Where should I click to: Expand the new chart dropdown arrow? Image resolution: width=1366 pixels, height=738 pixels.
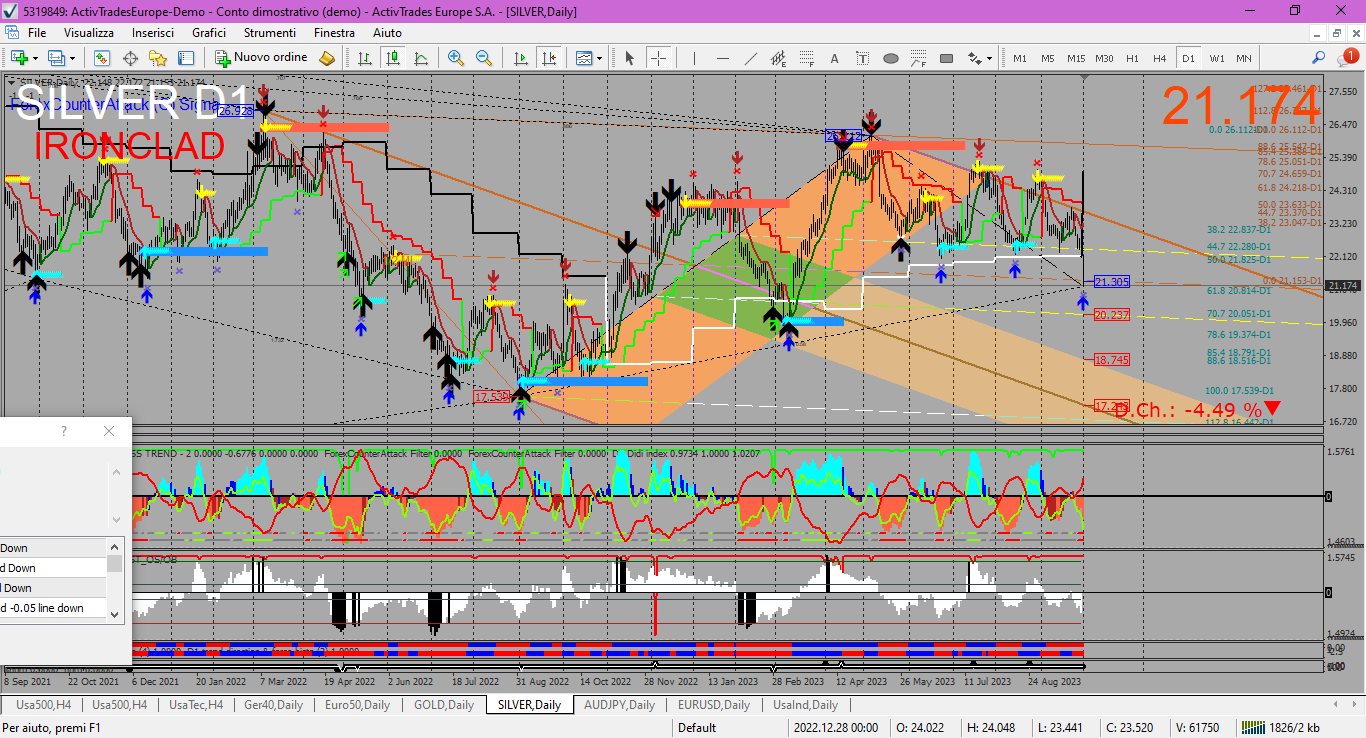click(x=35, y=58)
